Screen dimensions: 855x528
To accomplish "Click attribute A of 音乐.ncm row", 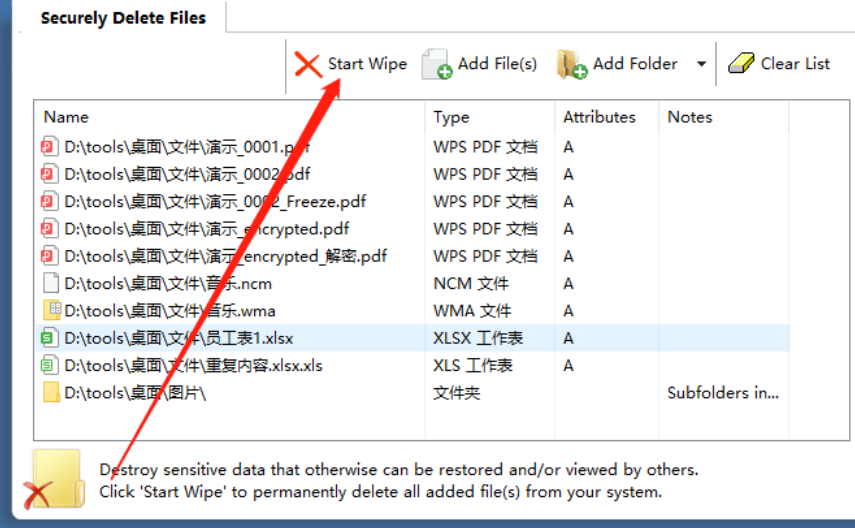I will click(x=568, y=283).
